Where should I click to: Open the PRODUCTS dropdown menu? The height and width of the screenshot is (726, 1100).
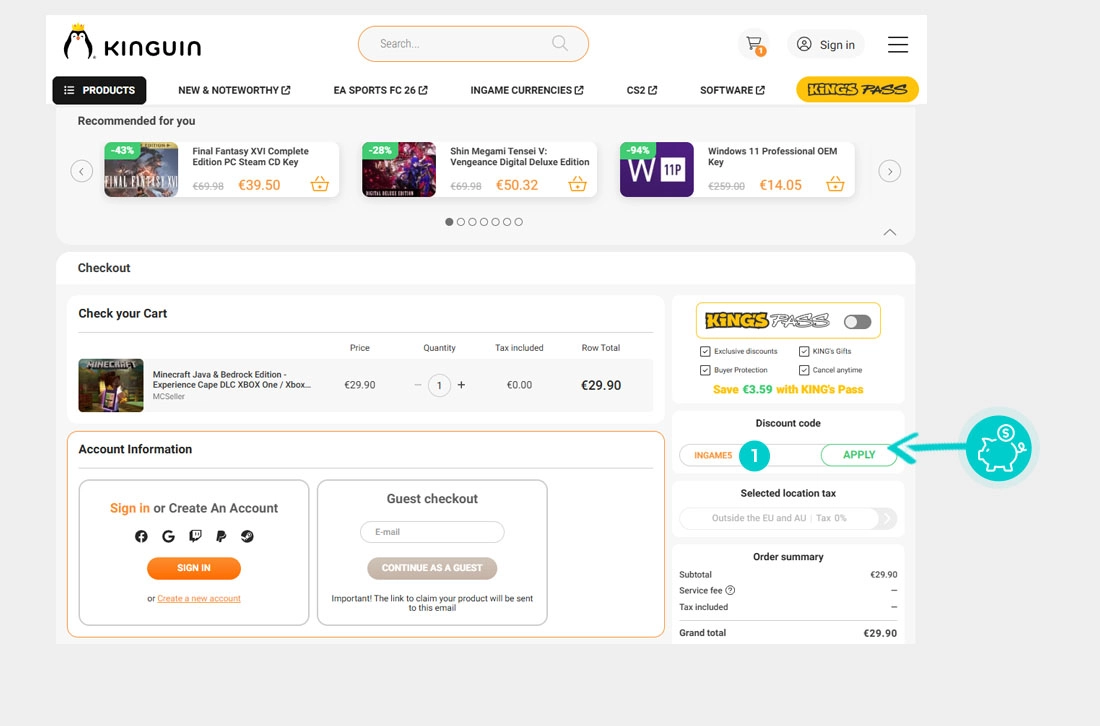[99, 90]
